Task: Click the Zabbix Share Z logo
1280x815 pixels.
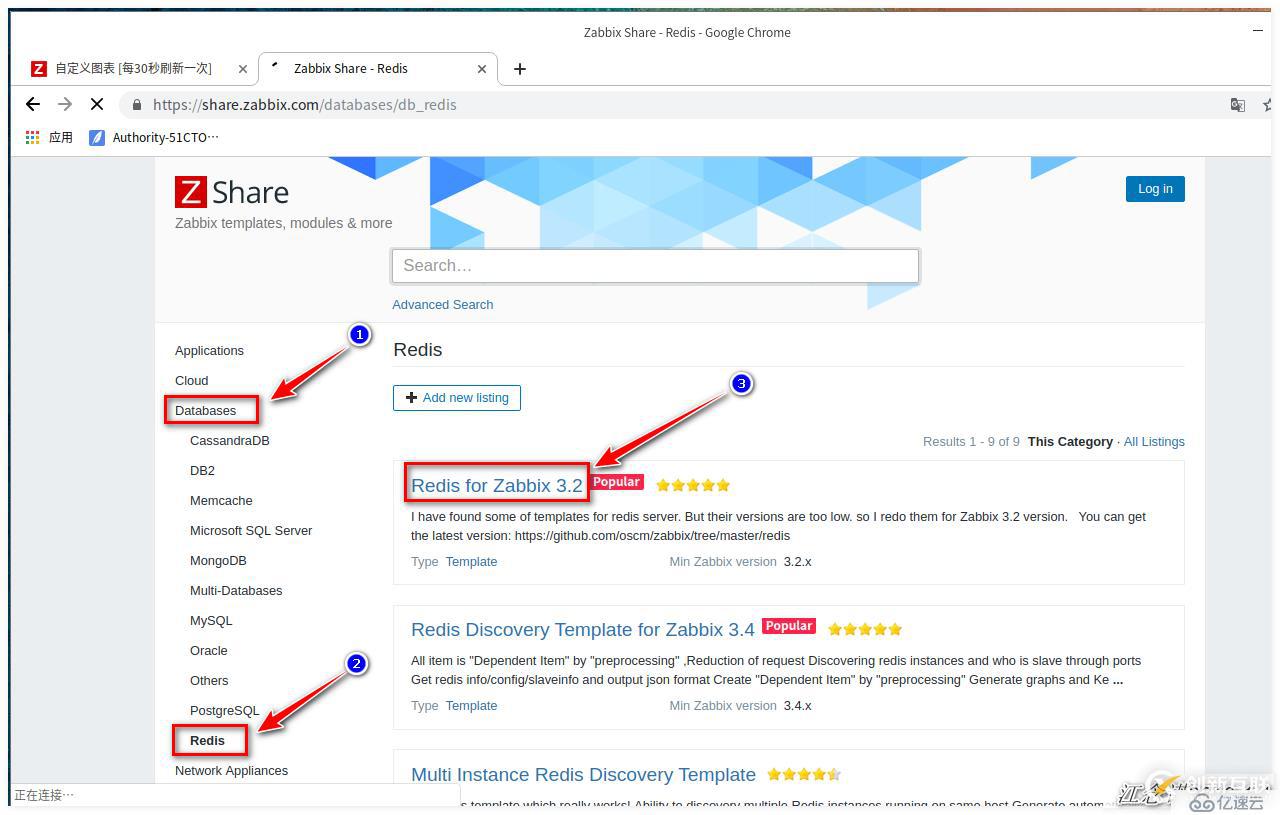Action: [x=191, y=192]
